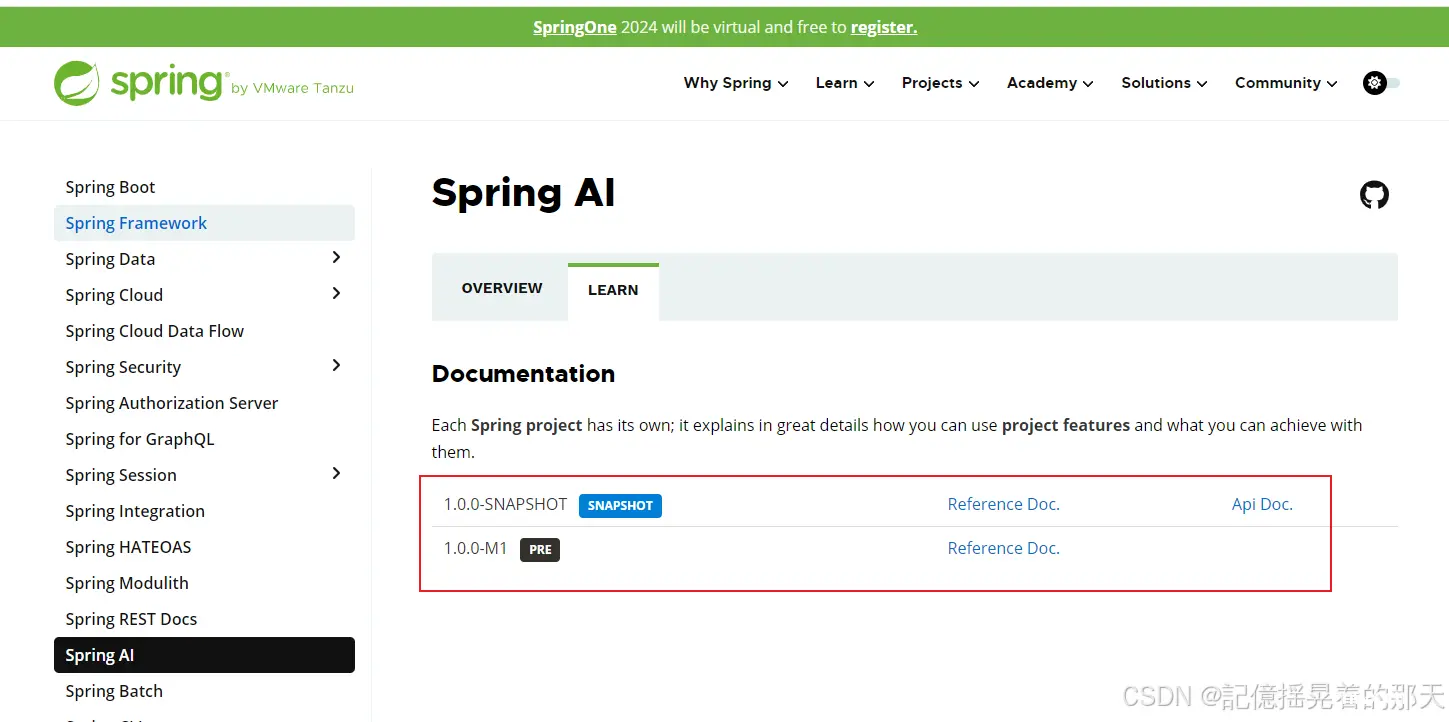
Task: Open Spring Security project page
Action: click(x=123, y=367)
